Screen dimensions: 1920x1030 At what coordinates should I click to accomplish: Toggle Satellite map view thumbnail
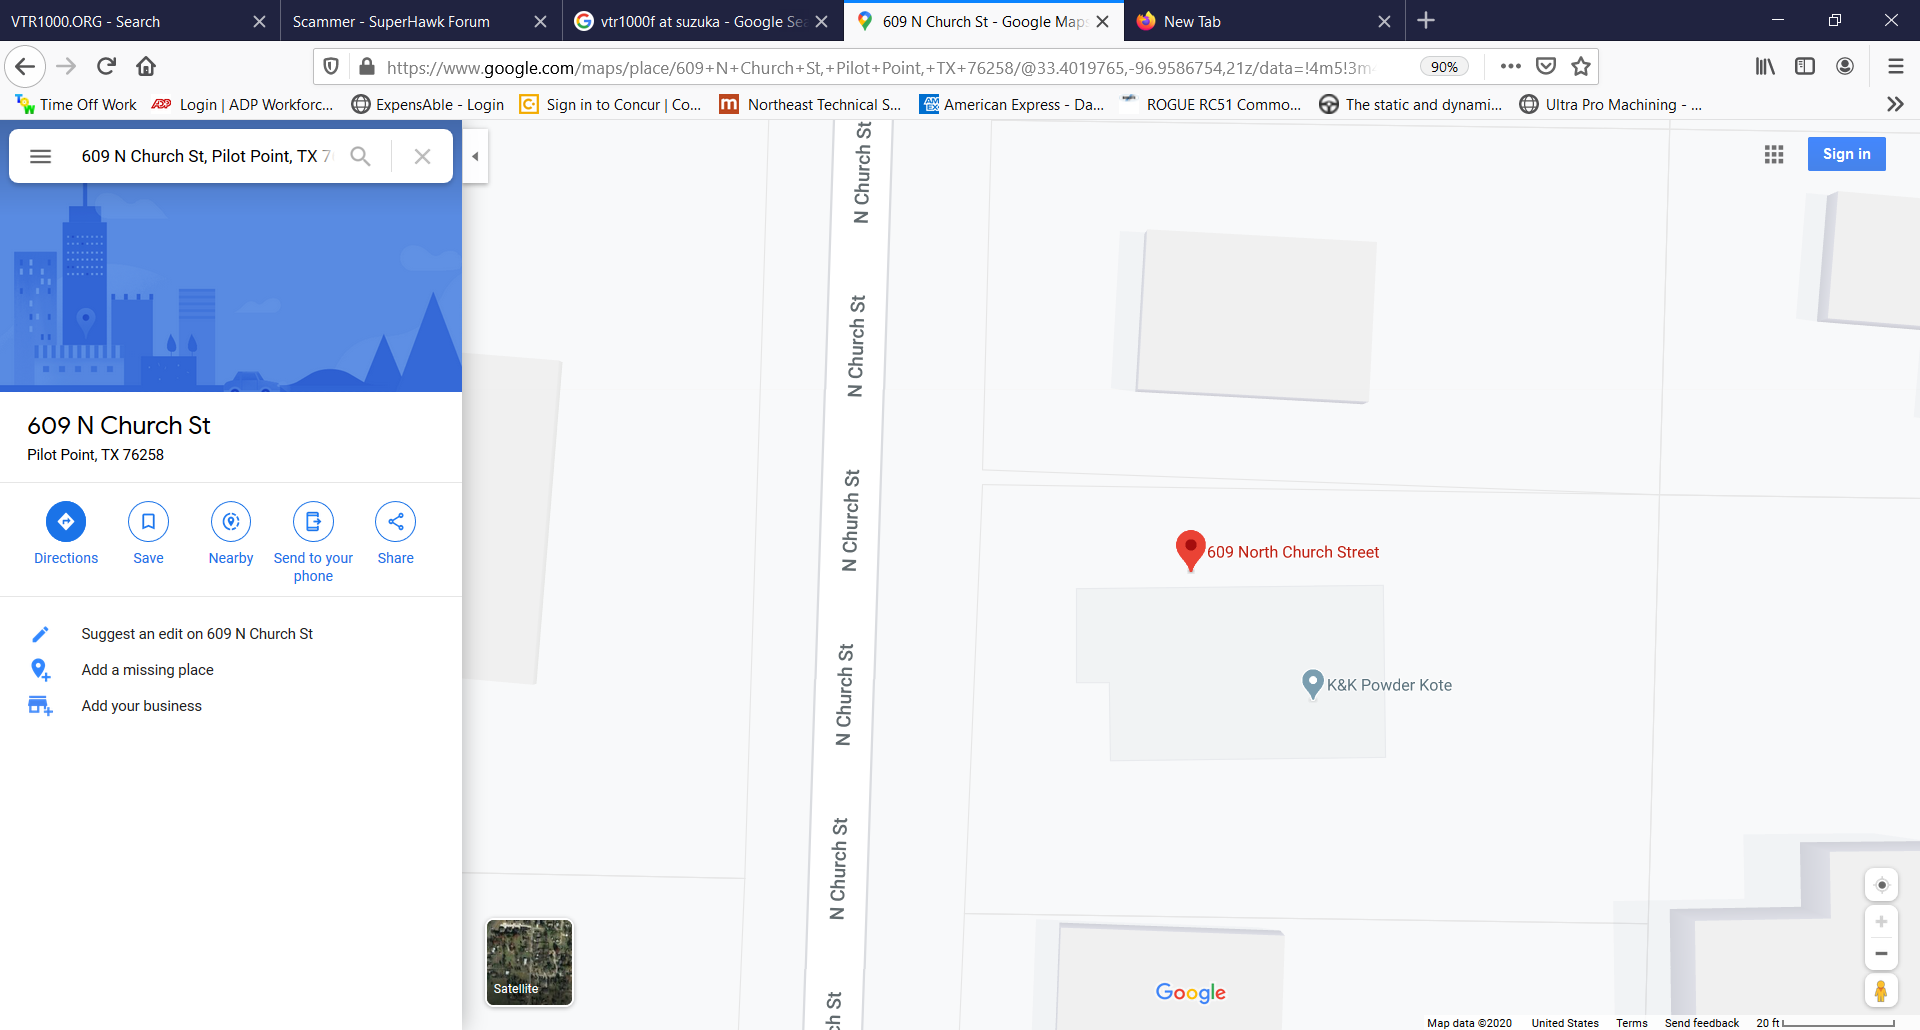[x=529, y=962]
